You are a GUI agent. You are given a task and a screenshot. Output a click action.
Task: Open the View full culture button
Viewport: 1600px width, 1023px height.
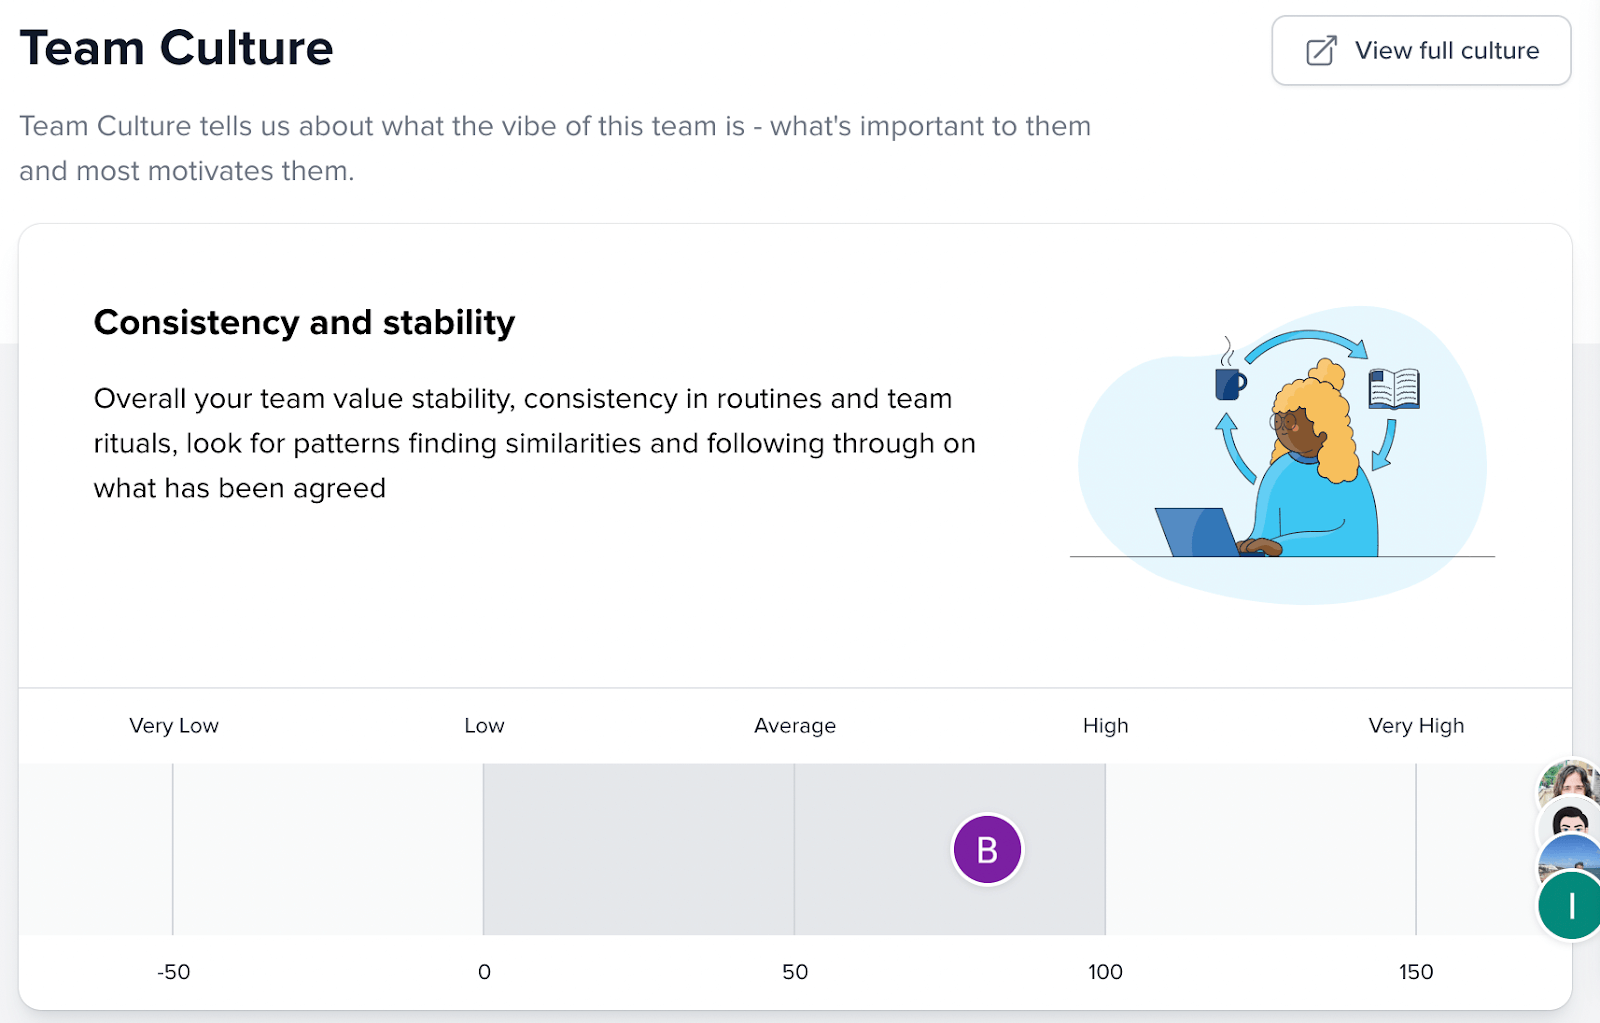click(x=1421, y=51)
